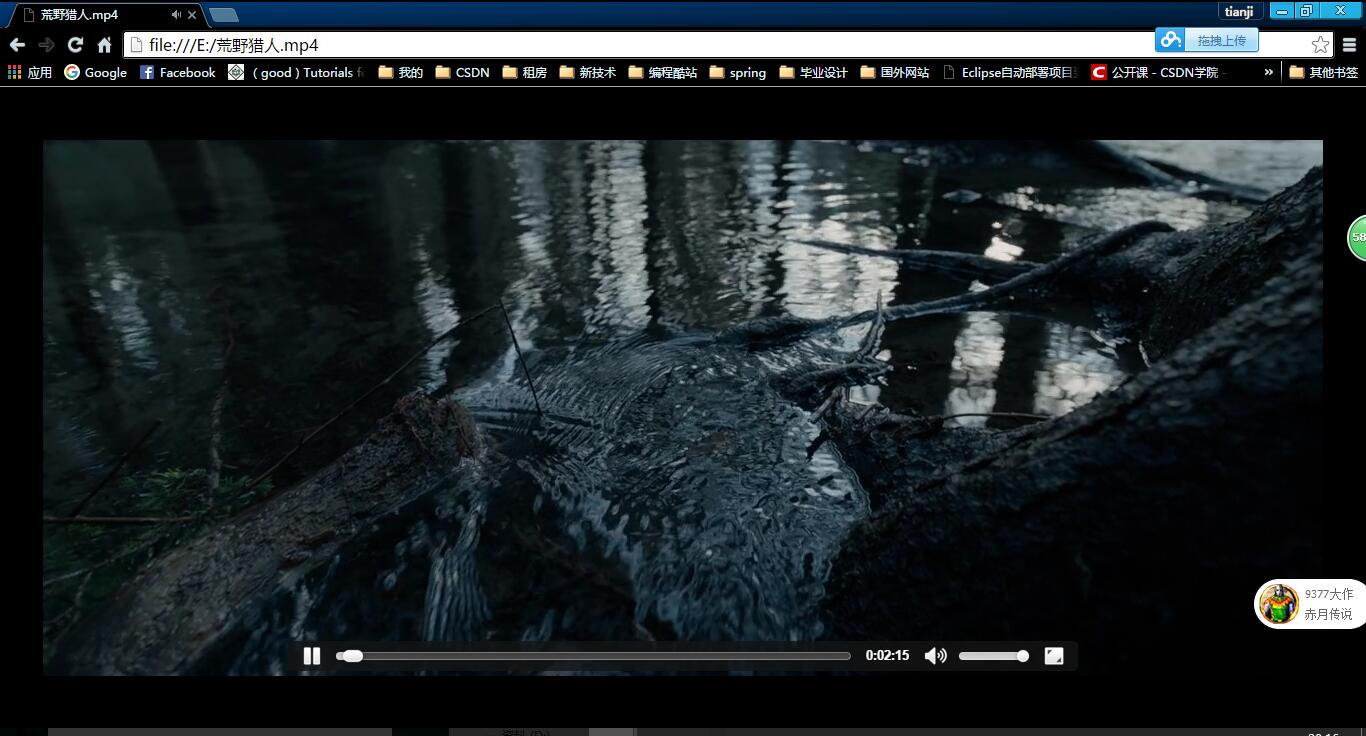Open the 编程酷站 bookmark folder
1366x736 pixels.
[x=663, y=72]
